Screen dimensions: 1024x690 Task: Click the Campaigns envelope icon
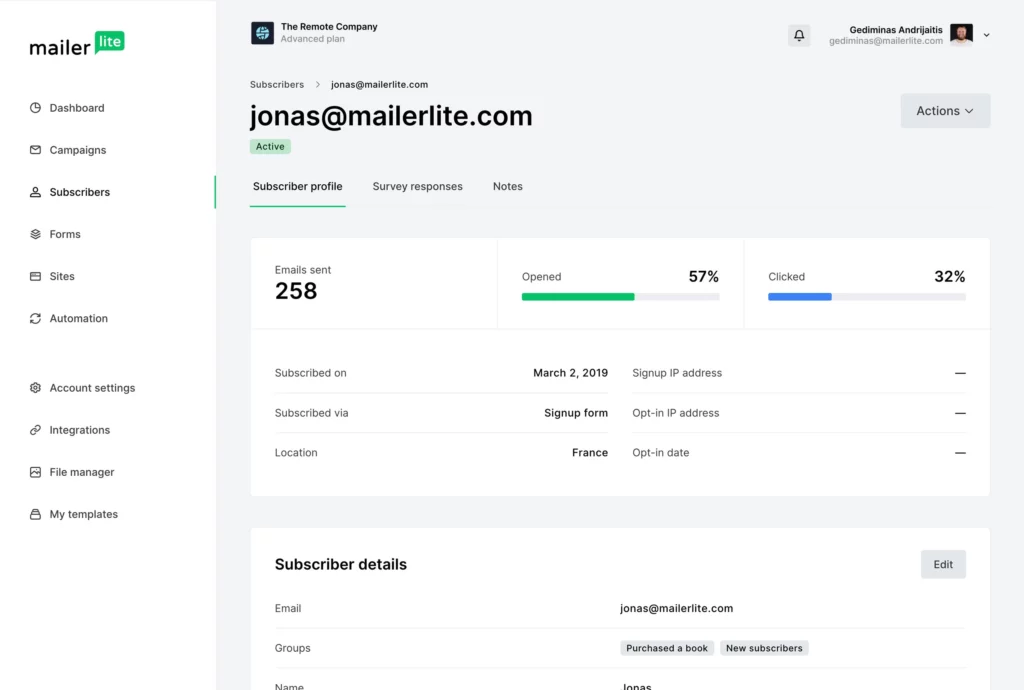pyautogui.click(x=35, y=150)
